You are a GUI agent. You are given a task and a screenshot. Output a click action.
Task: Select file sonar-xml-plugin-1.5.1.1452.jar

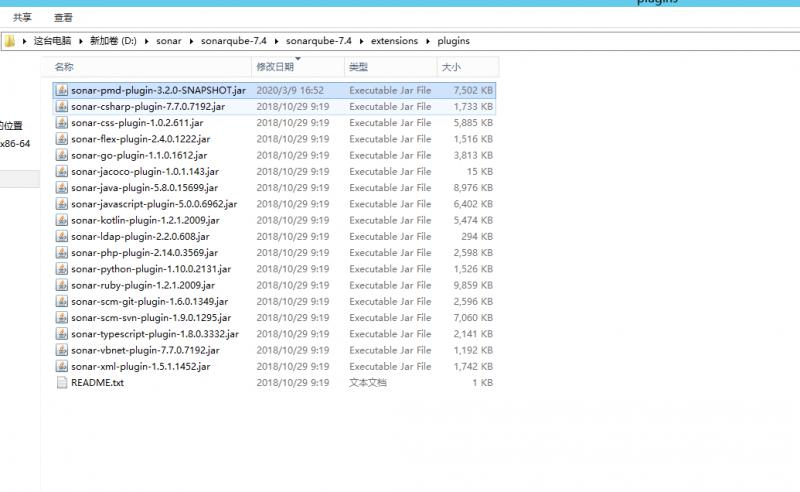[141, 366]
